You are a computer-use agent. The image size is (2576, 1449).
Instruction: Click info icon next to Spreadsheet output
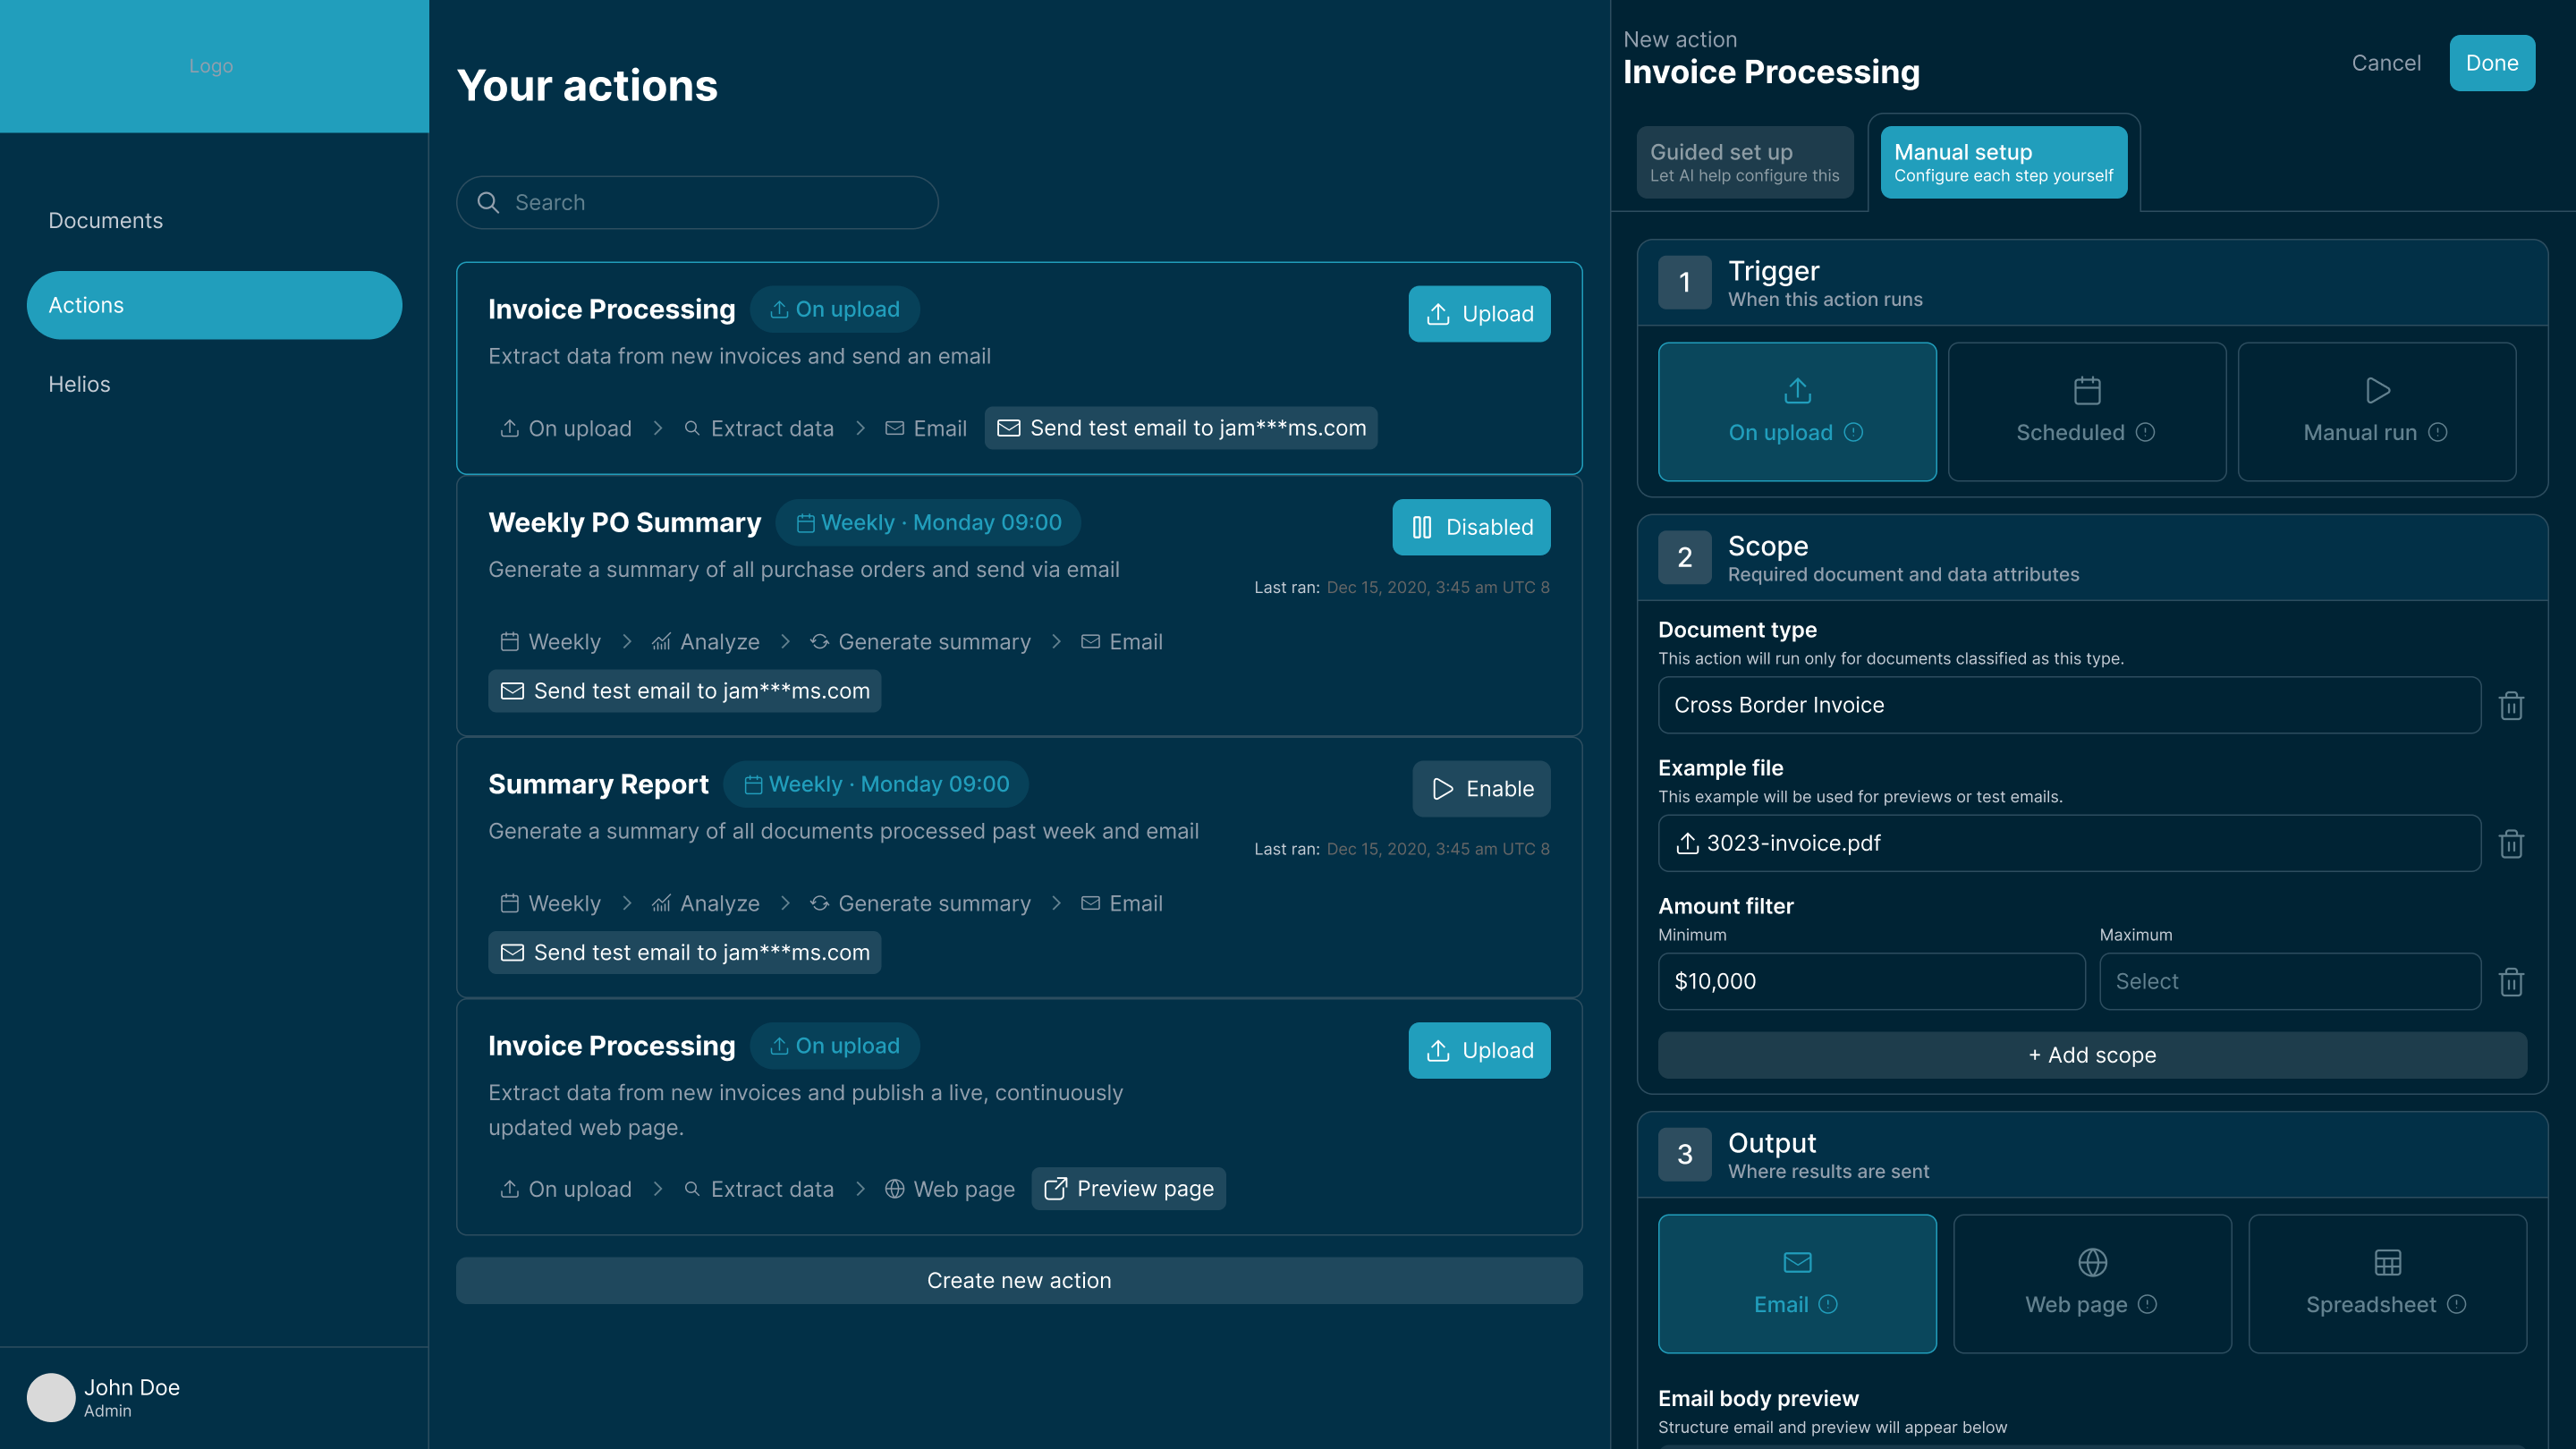[2456, 1304]
